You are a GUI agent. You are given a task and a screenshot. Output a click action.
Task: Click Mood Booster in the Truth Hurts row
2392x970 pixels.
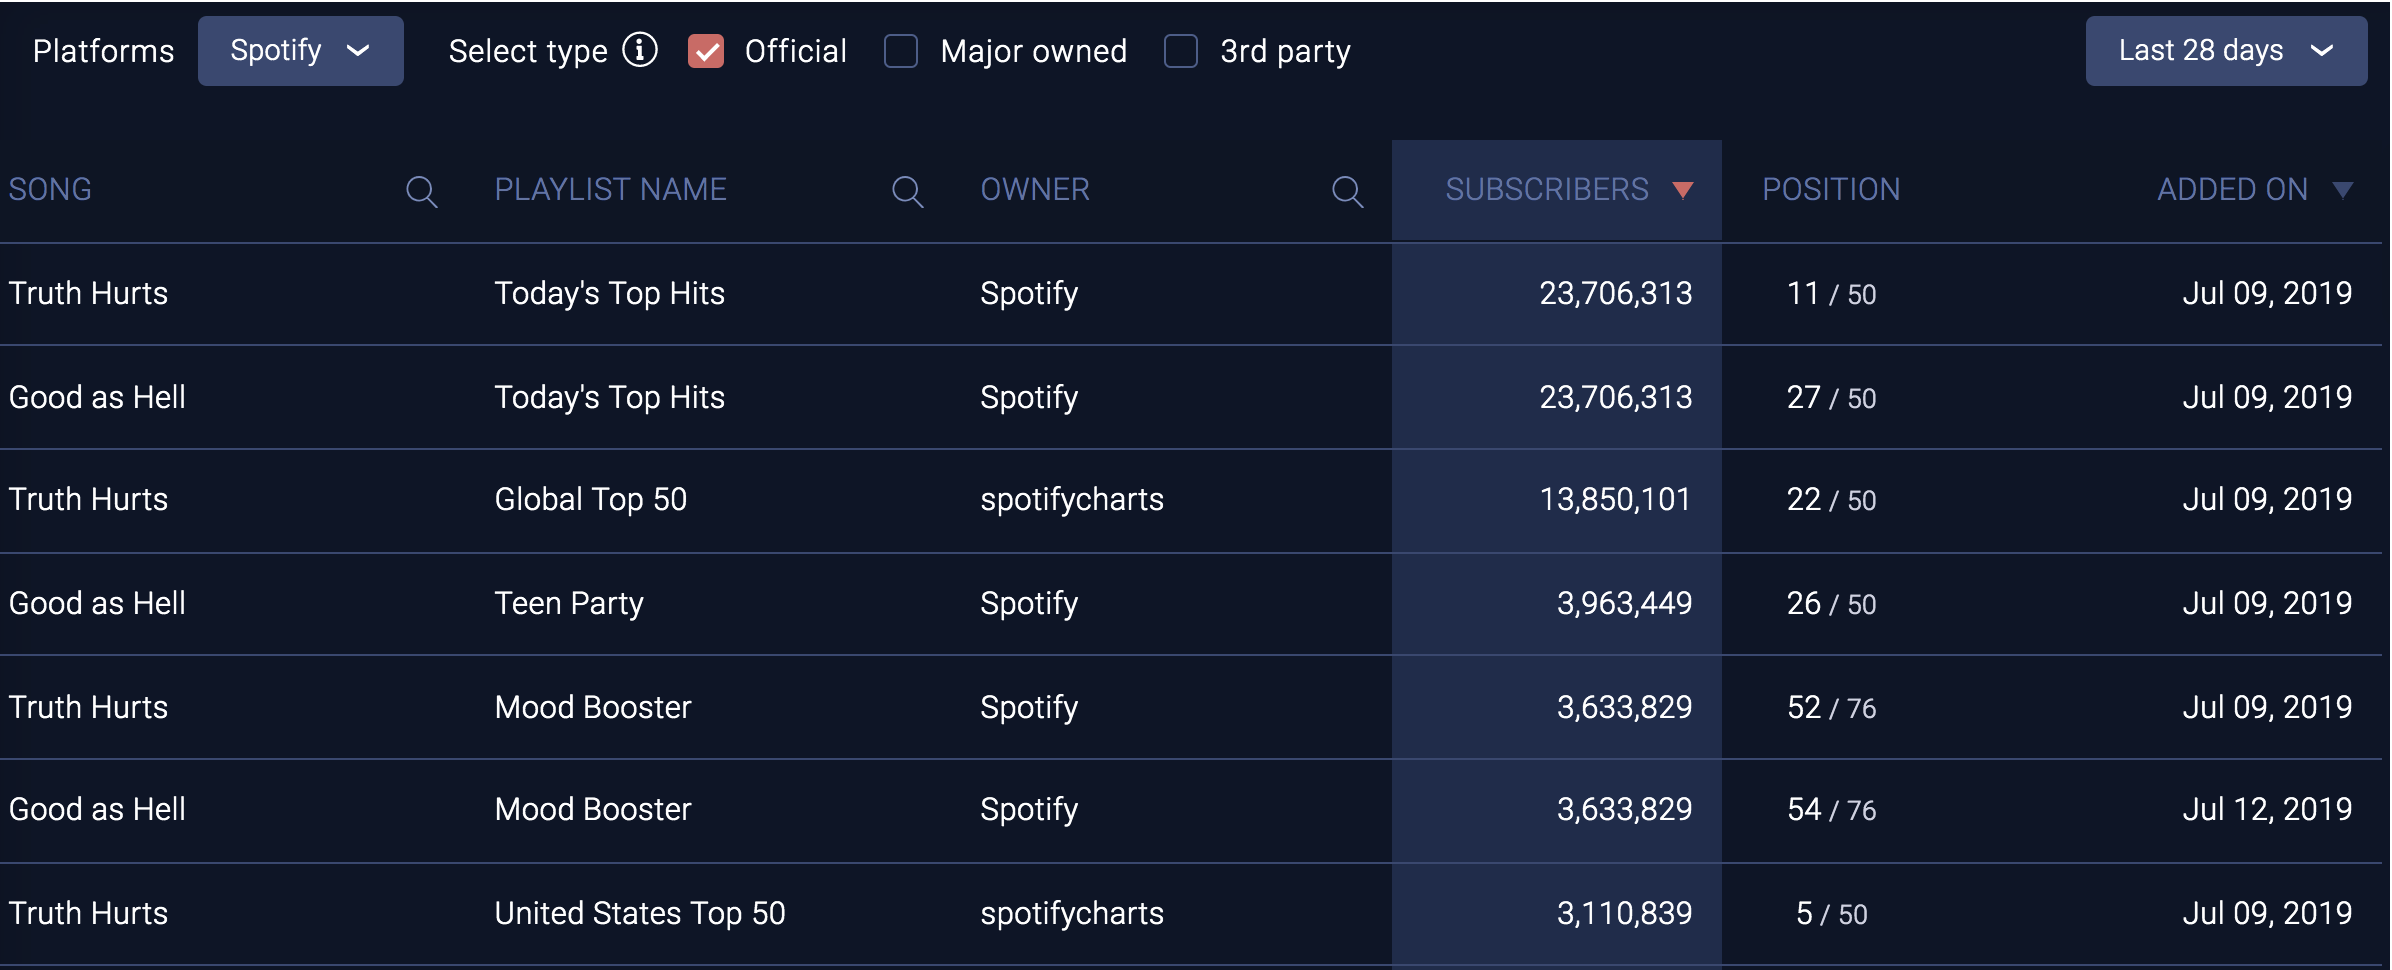(x=593, y=707)
